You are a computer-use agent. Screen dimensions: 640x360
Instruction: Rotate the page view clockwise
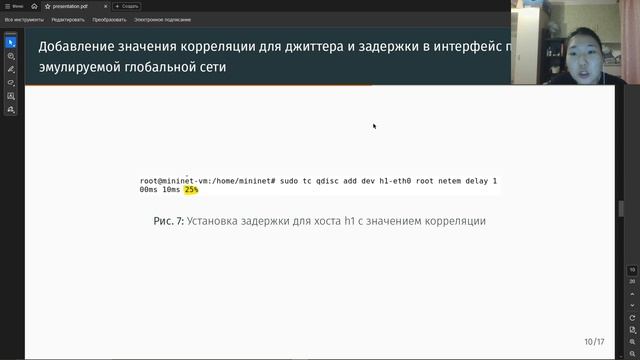click(632, 318)
